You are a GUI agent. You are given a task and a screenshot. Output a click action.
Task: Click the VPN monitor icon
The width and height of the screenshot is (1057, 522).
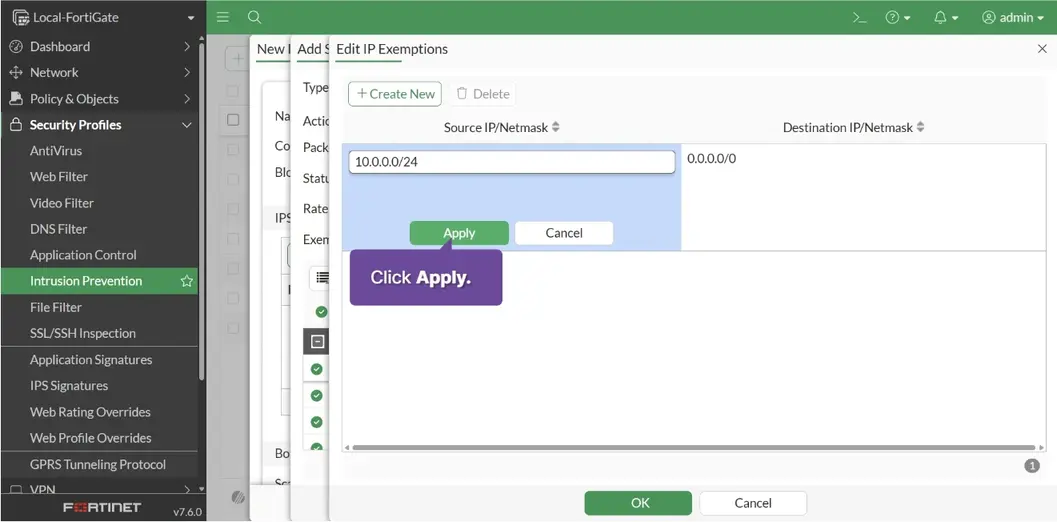[16, 490]
